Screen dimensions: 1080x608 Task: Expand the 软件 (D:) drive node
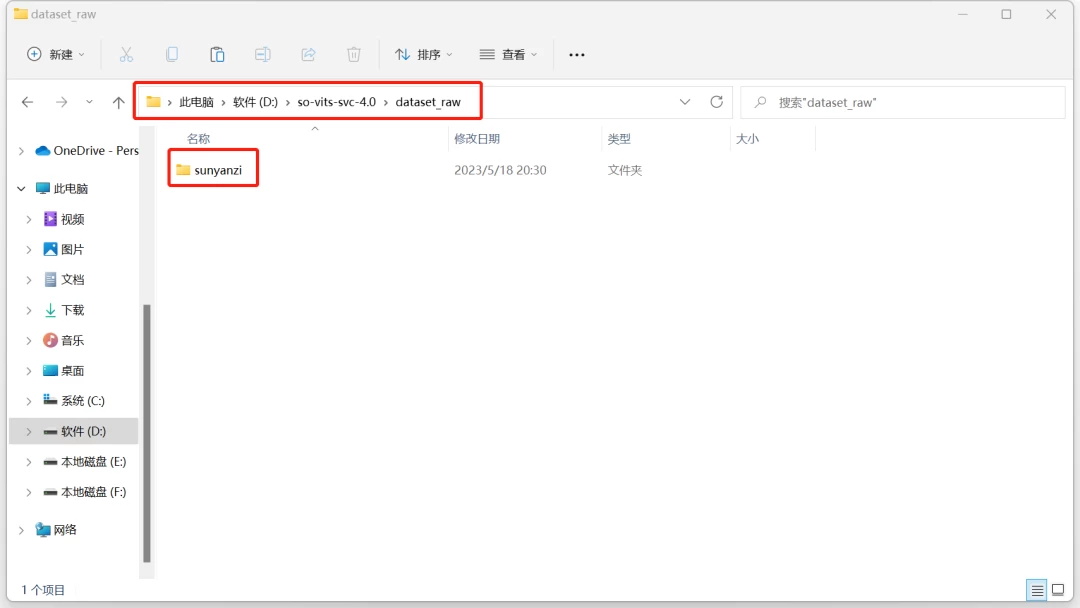point(29,432)
